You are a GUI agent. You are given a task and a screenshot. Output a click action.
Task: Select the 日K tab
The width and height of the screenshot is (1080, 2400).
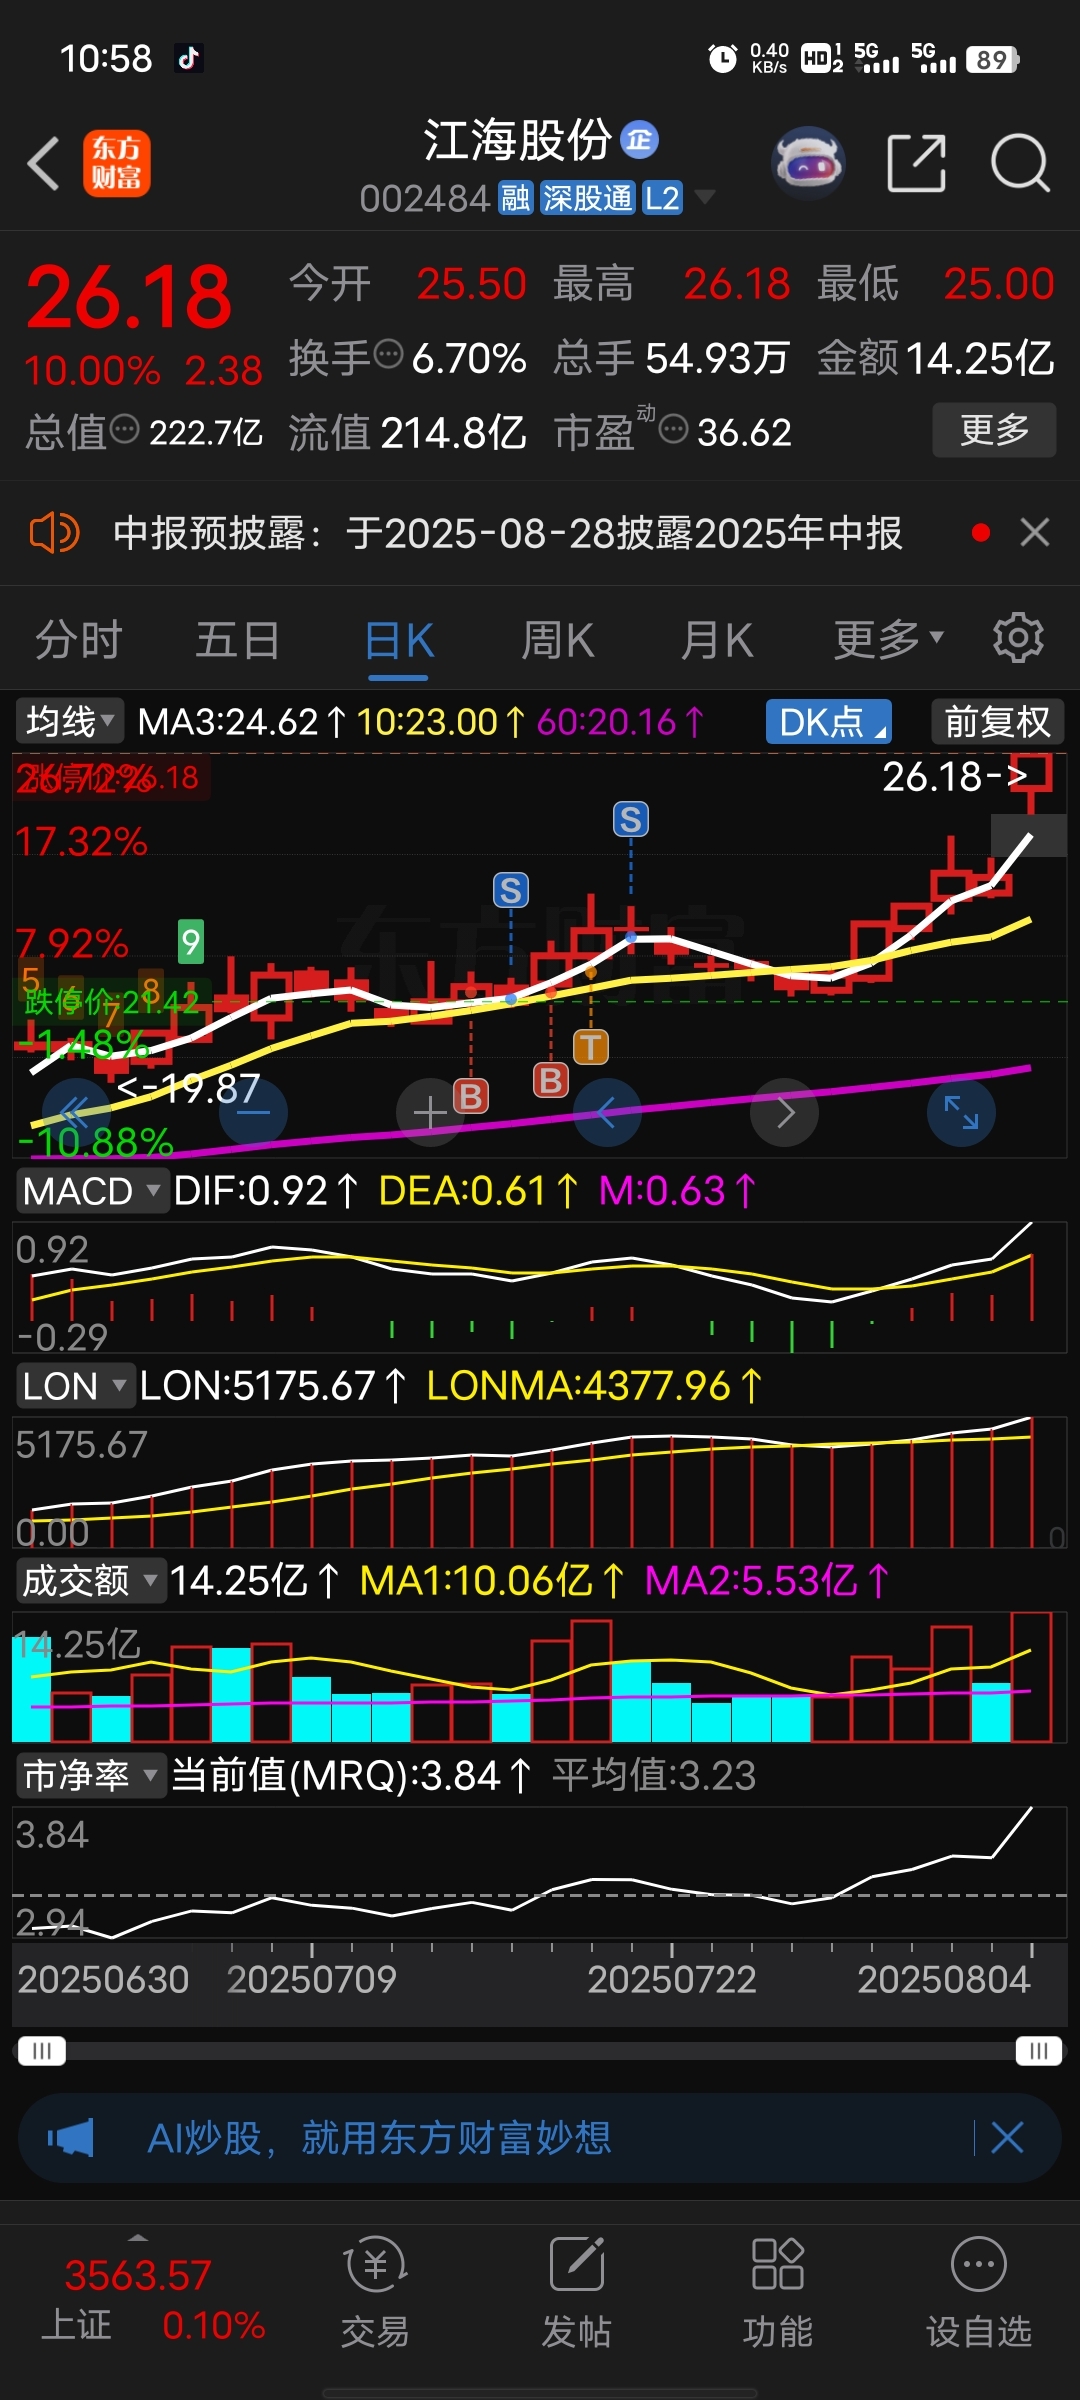(x=398, y=641)
